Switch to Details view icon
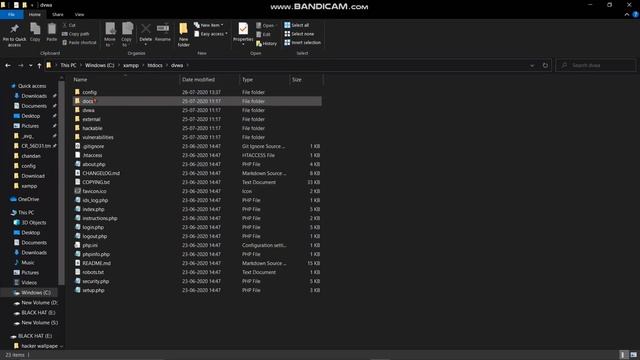The width and height of the screenshot is (640, 360). [x=623, y=355]
